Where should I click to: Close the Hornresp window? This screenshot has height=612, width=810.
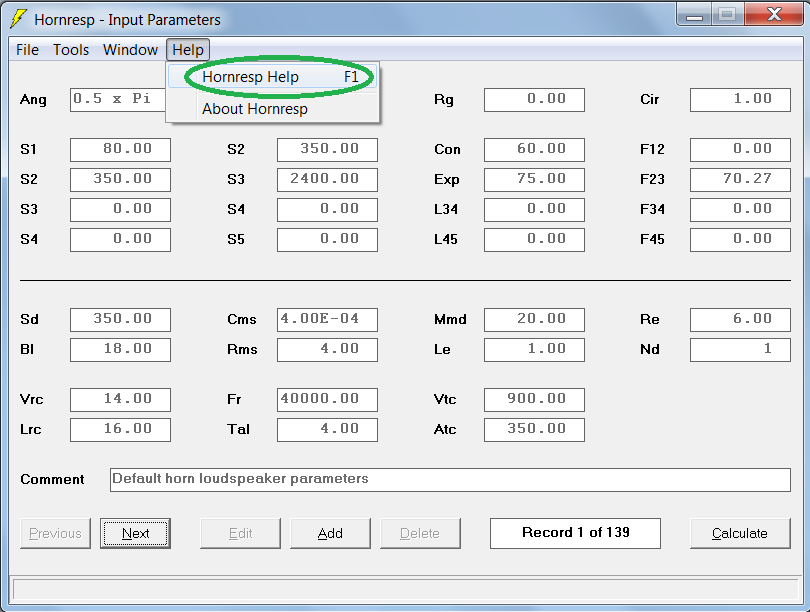click(773, 14)
